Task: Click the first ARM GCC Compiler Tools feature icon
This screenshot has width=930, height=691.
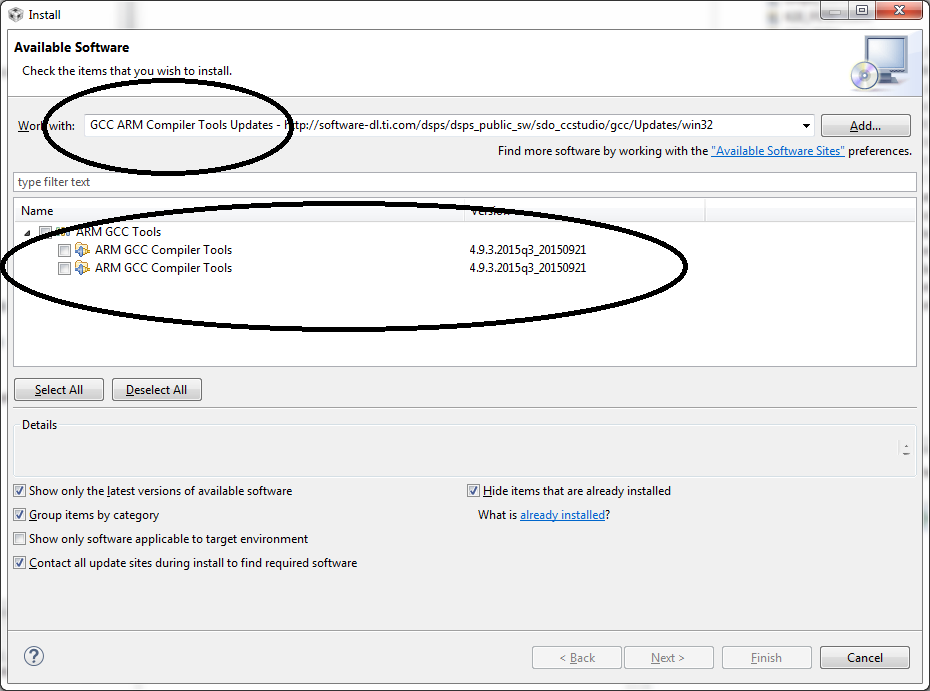Action: 82,250
